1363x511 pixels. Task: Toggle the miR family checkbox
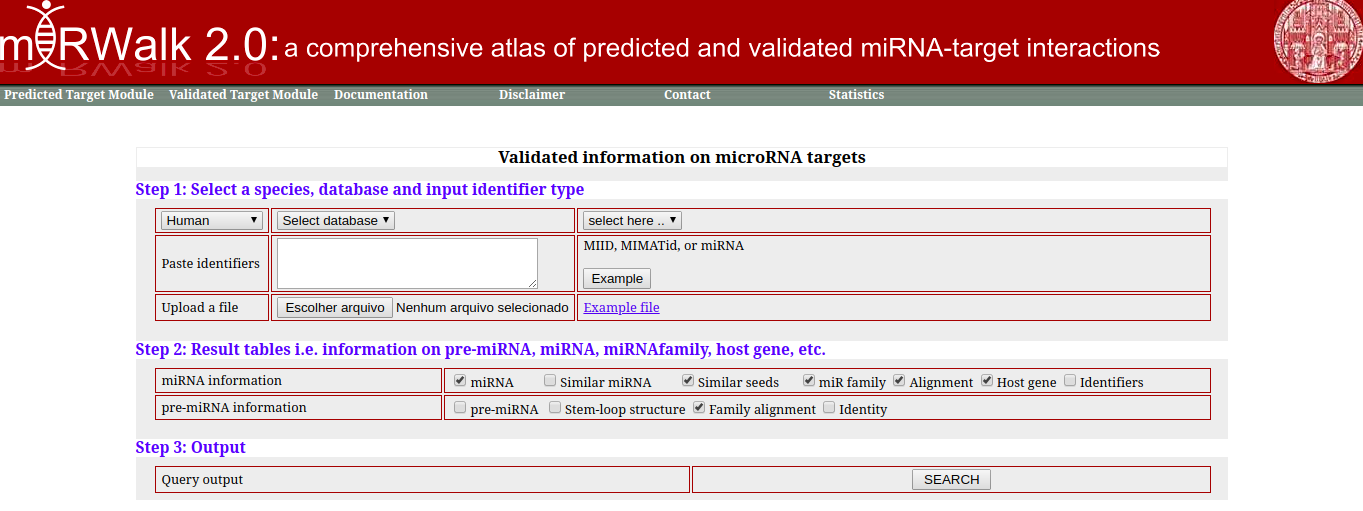[x=809, y=381]
